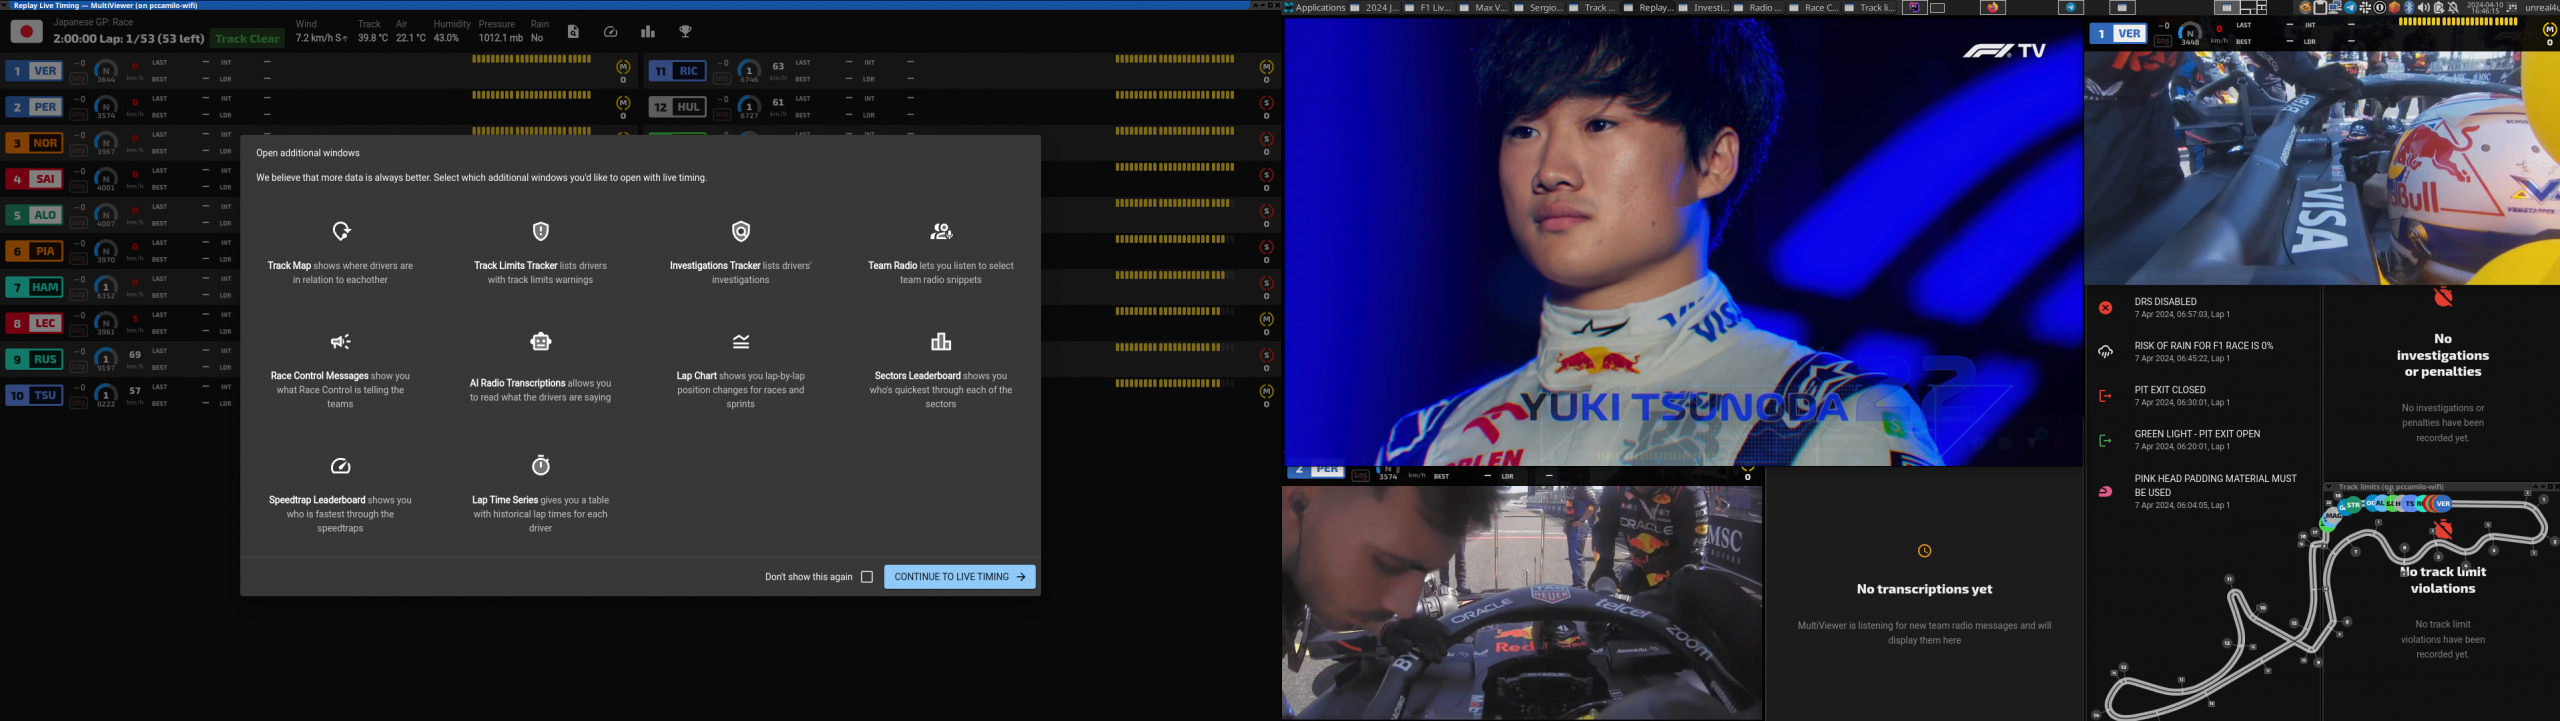Click soft tyre icon in HUL timing row
The width and height of the screenshot is (2560, 721).
click(1267, 103)
